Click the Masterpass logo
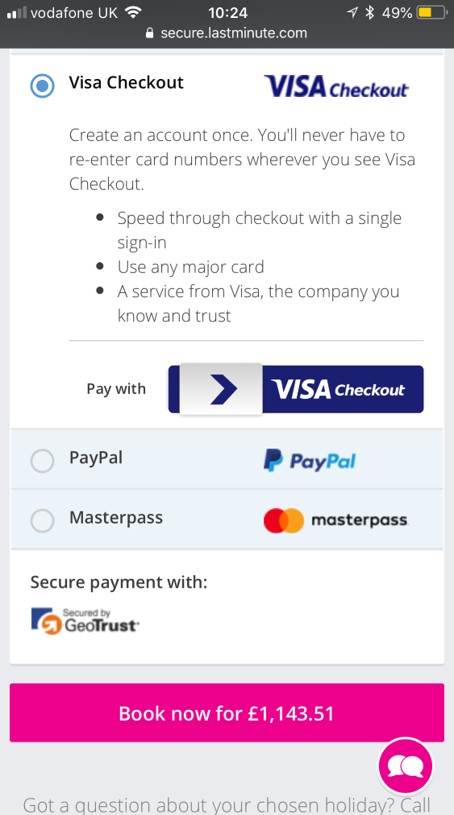The height and width of the screenshot is (815, 454). coord(335,520)
